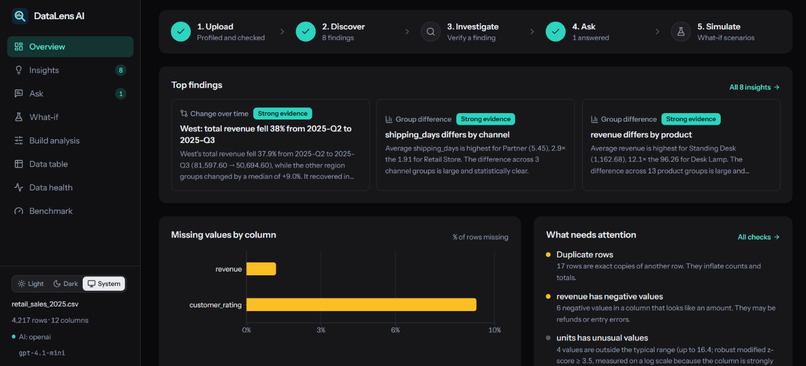Click the % of rows missing label
This screenshot has height=366, width=806.
point(480,237)
